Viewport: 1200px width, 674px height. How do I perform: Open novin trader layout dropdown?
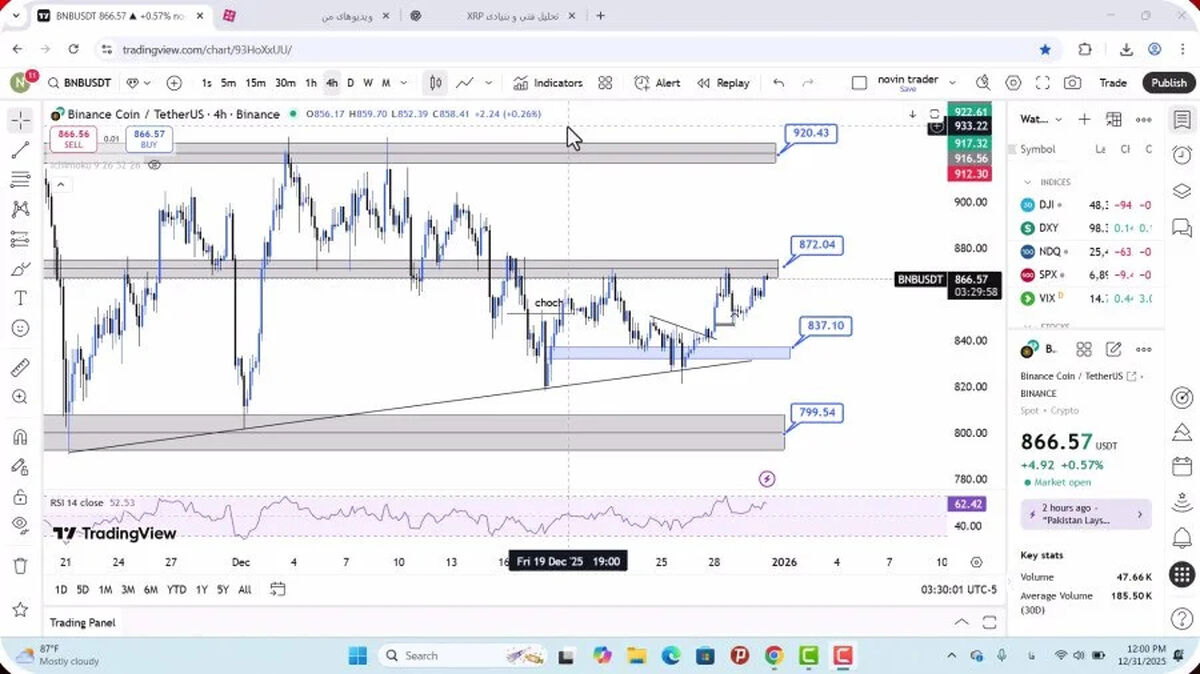pyautogui.click(x=952, y=83)
